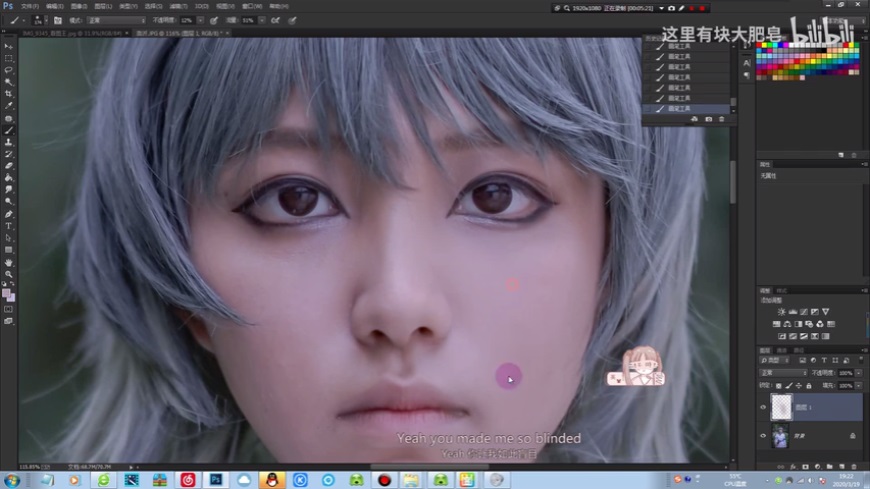Image resolution: width=870 pixels, height=489 pixels.
Task: Select the History Brush tool
Action: (x=8, y=154)
